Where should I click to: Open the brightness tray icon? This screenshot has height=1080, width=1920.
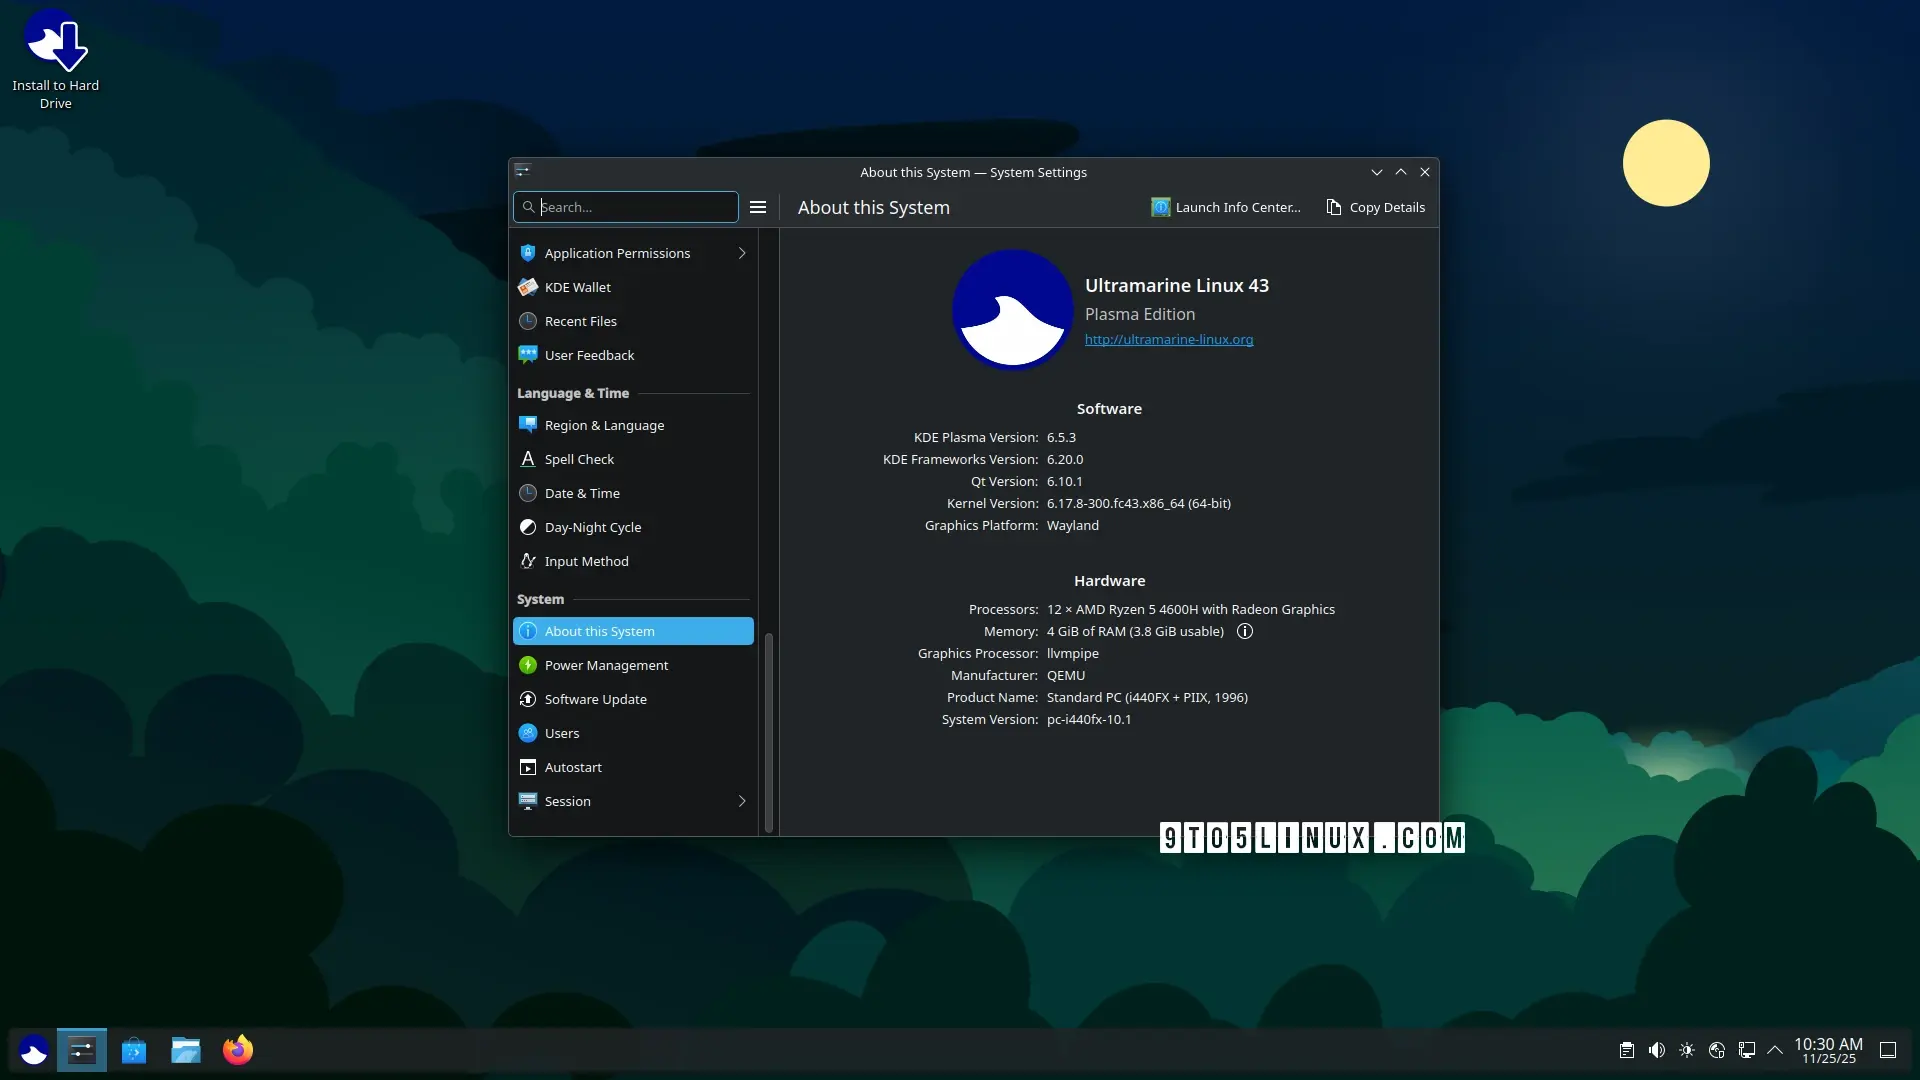pos(1687,1050)
